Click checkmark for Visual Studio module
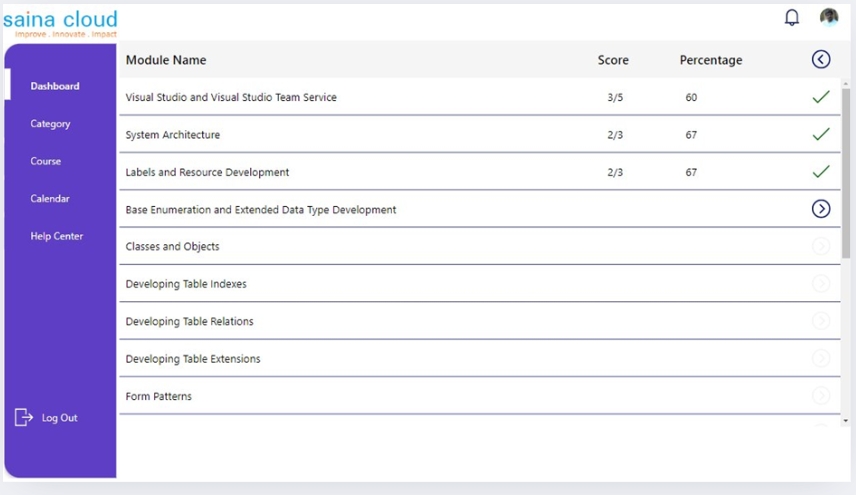The width and height of the screenshot is (856, 495). (821, 97)
